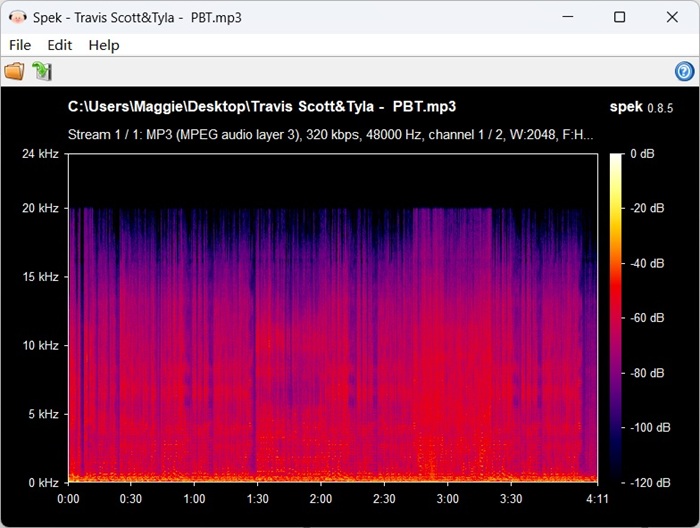Click the 'spek 0.8.5' version label
The image size is (700, 528).
[642, 107]
